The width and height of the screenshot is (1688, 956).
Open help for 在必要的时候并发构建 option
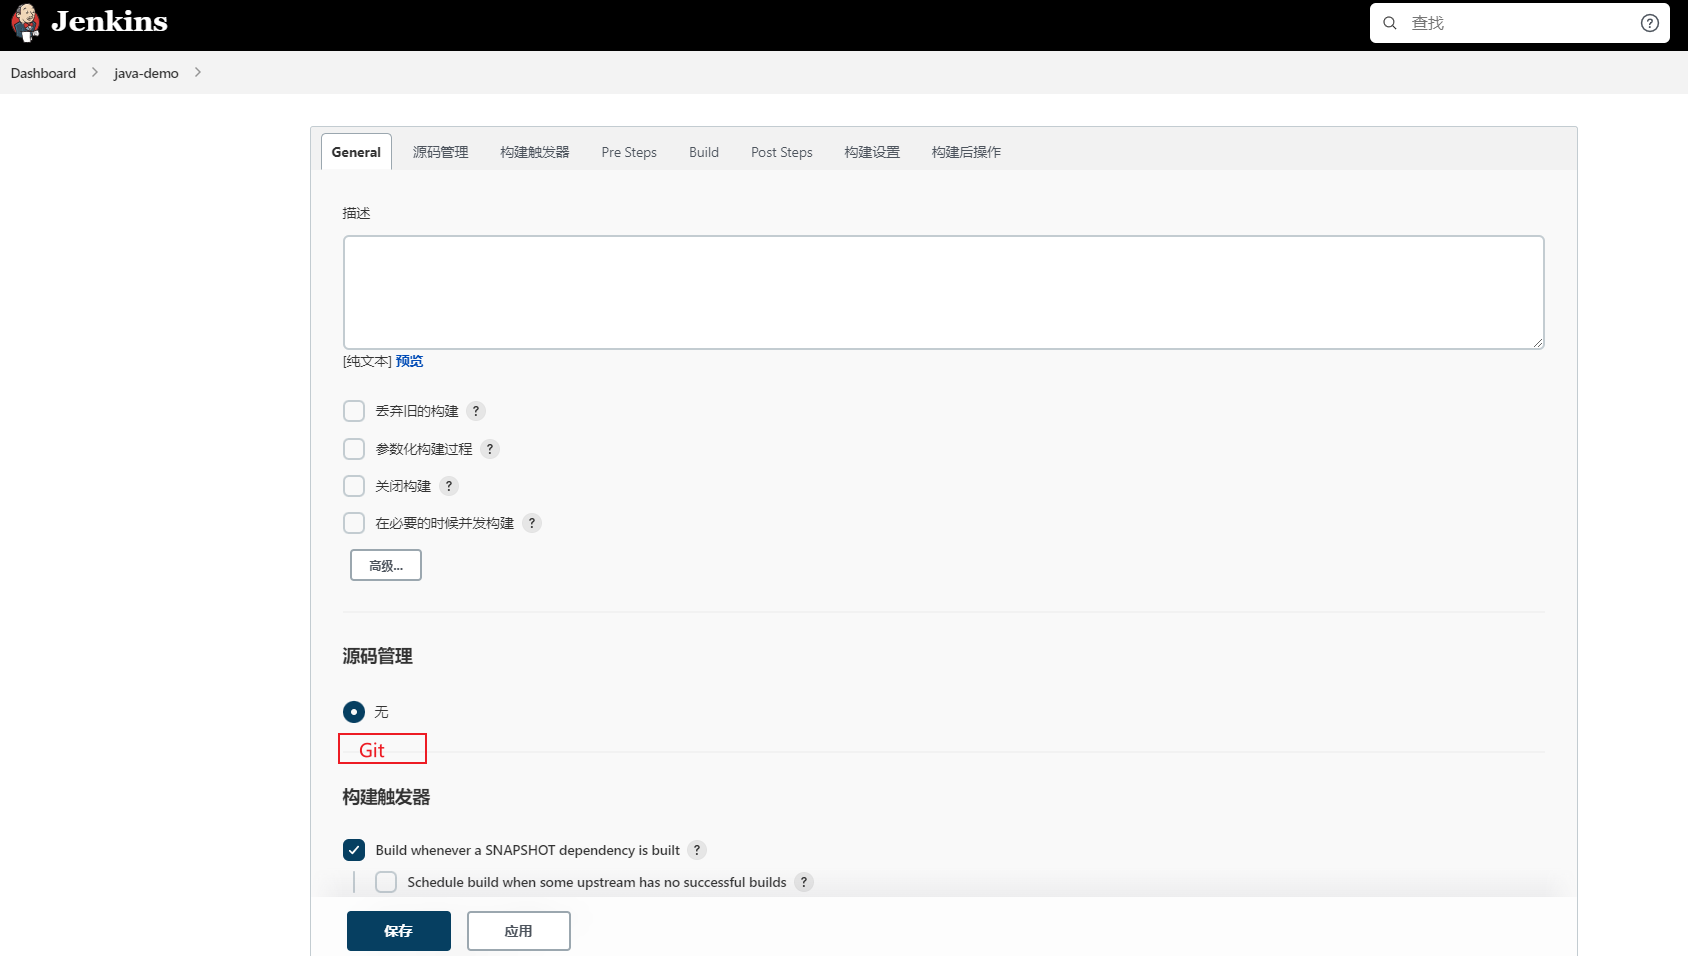tap(532, 523)
